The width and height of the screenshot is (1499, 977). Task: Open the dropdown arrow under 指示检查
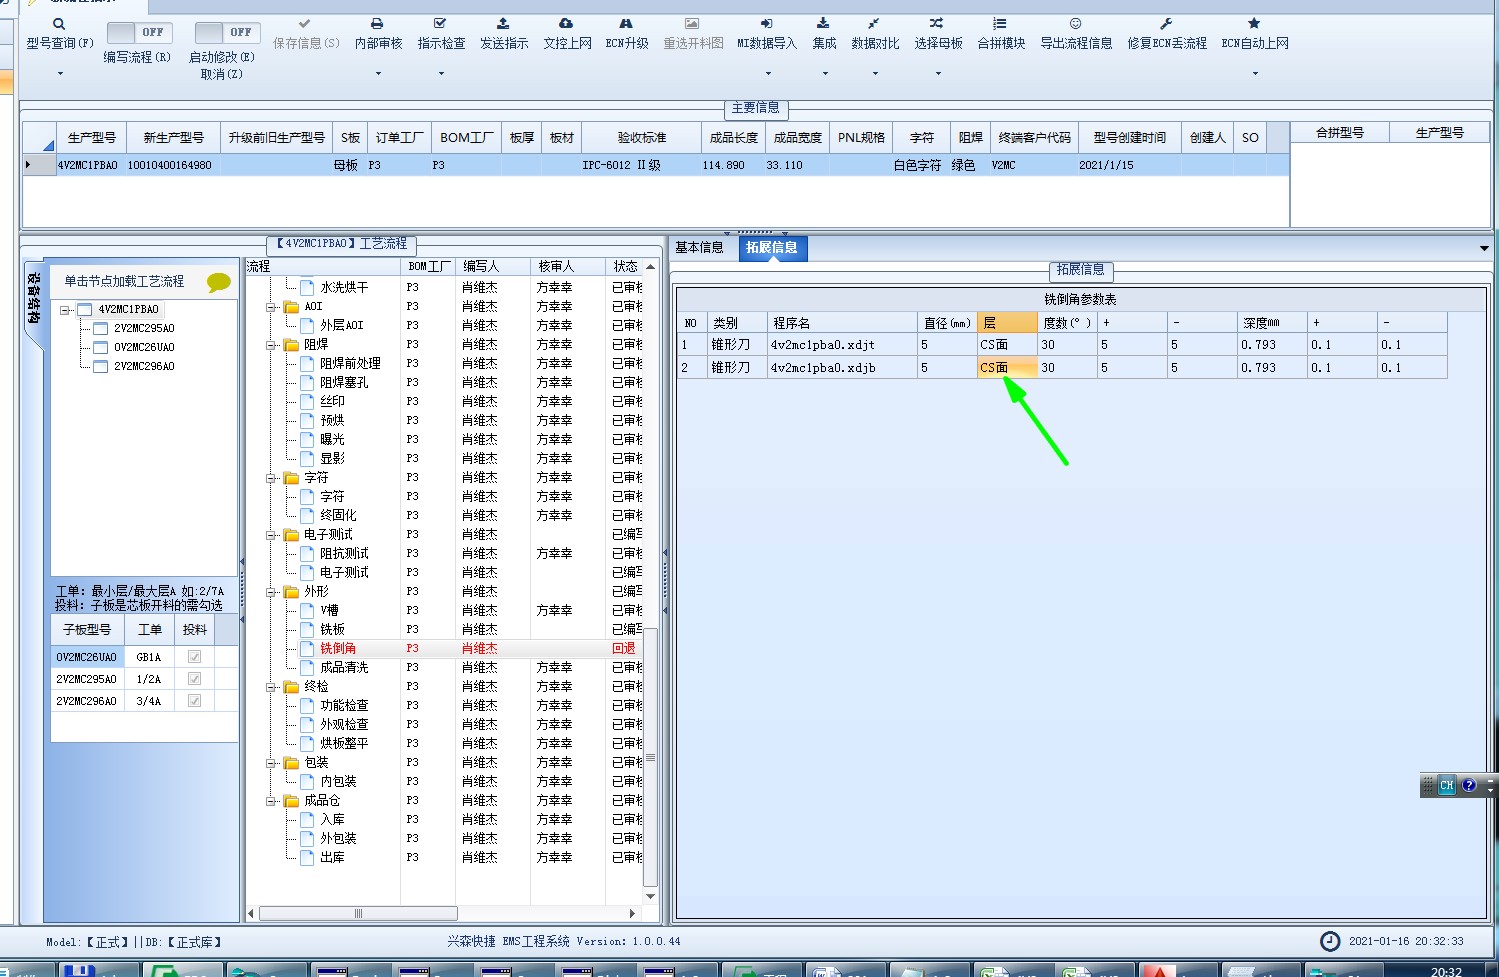pos(441,73)
